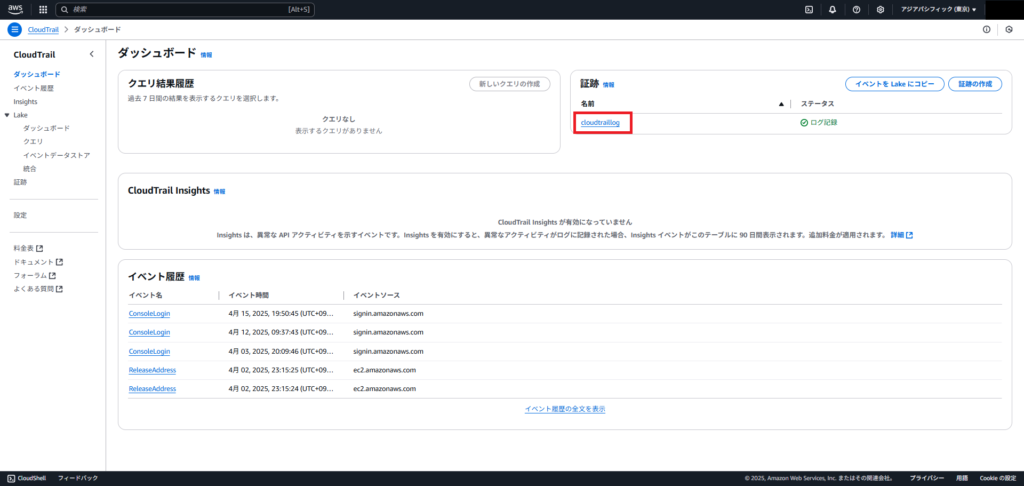Open the notifications bell
Image resolution: width=1024 pixels, height=486 pixels.
tap(832, 10)
